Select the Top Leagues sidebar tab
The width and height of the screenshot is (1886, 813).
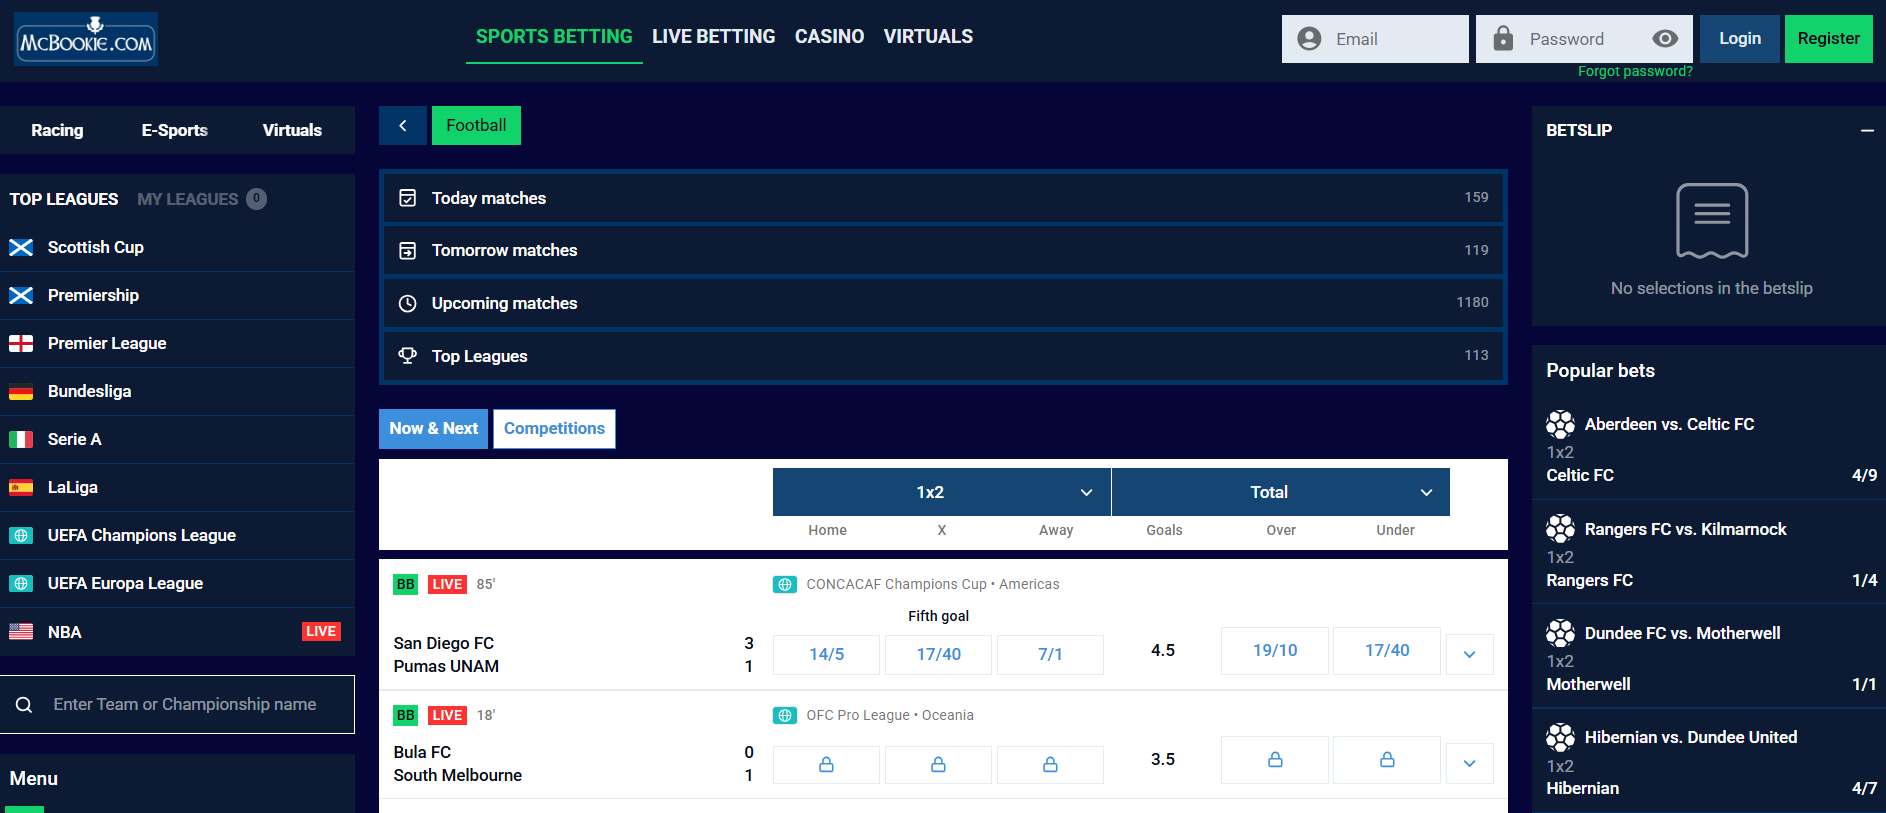tap(64, 199)
